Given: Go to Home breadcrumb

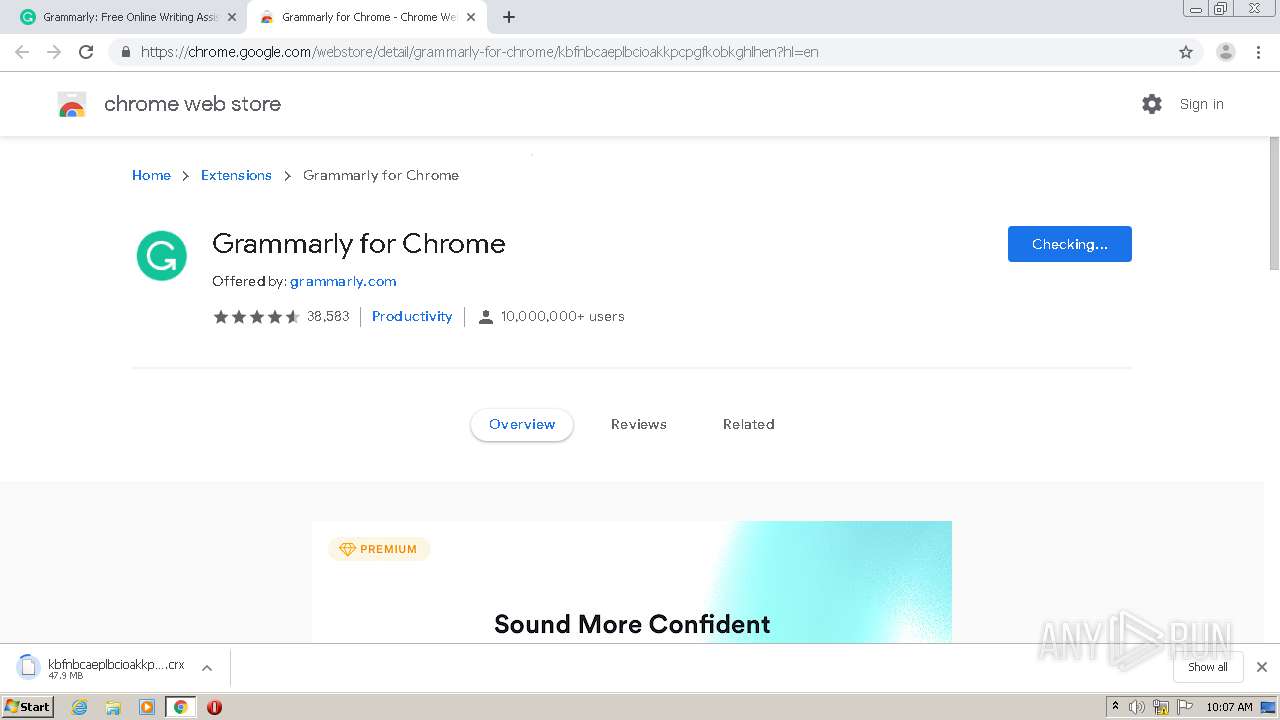Looking at the screenshot, I should tap(151, 175).
